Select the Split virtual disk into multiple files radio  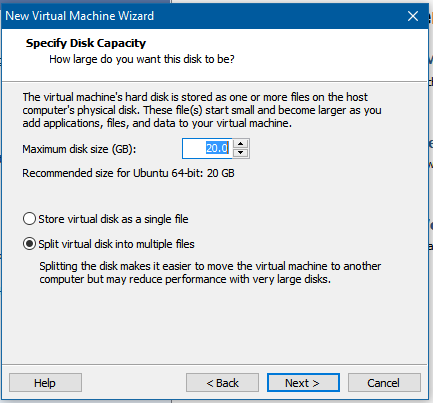pyautogui.click(x=29, y=244)
